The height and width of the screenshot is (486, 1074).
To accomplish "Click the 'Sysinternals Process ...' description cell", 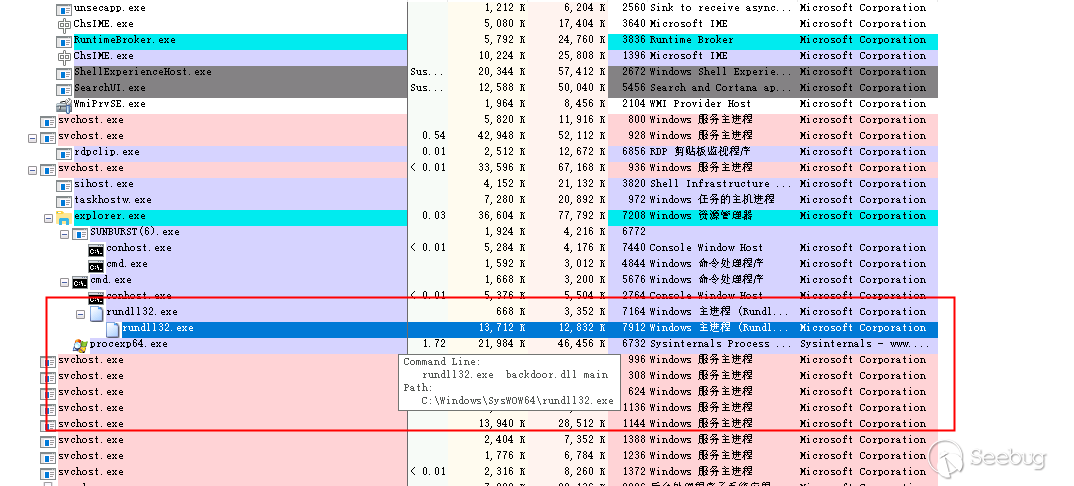I will [x=720, y=344].
